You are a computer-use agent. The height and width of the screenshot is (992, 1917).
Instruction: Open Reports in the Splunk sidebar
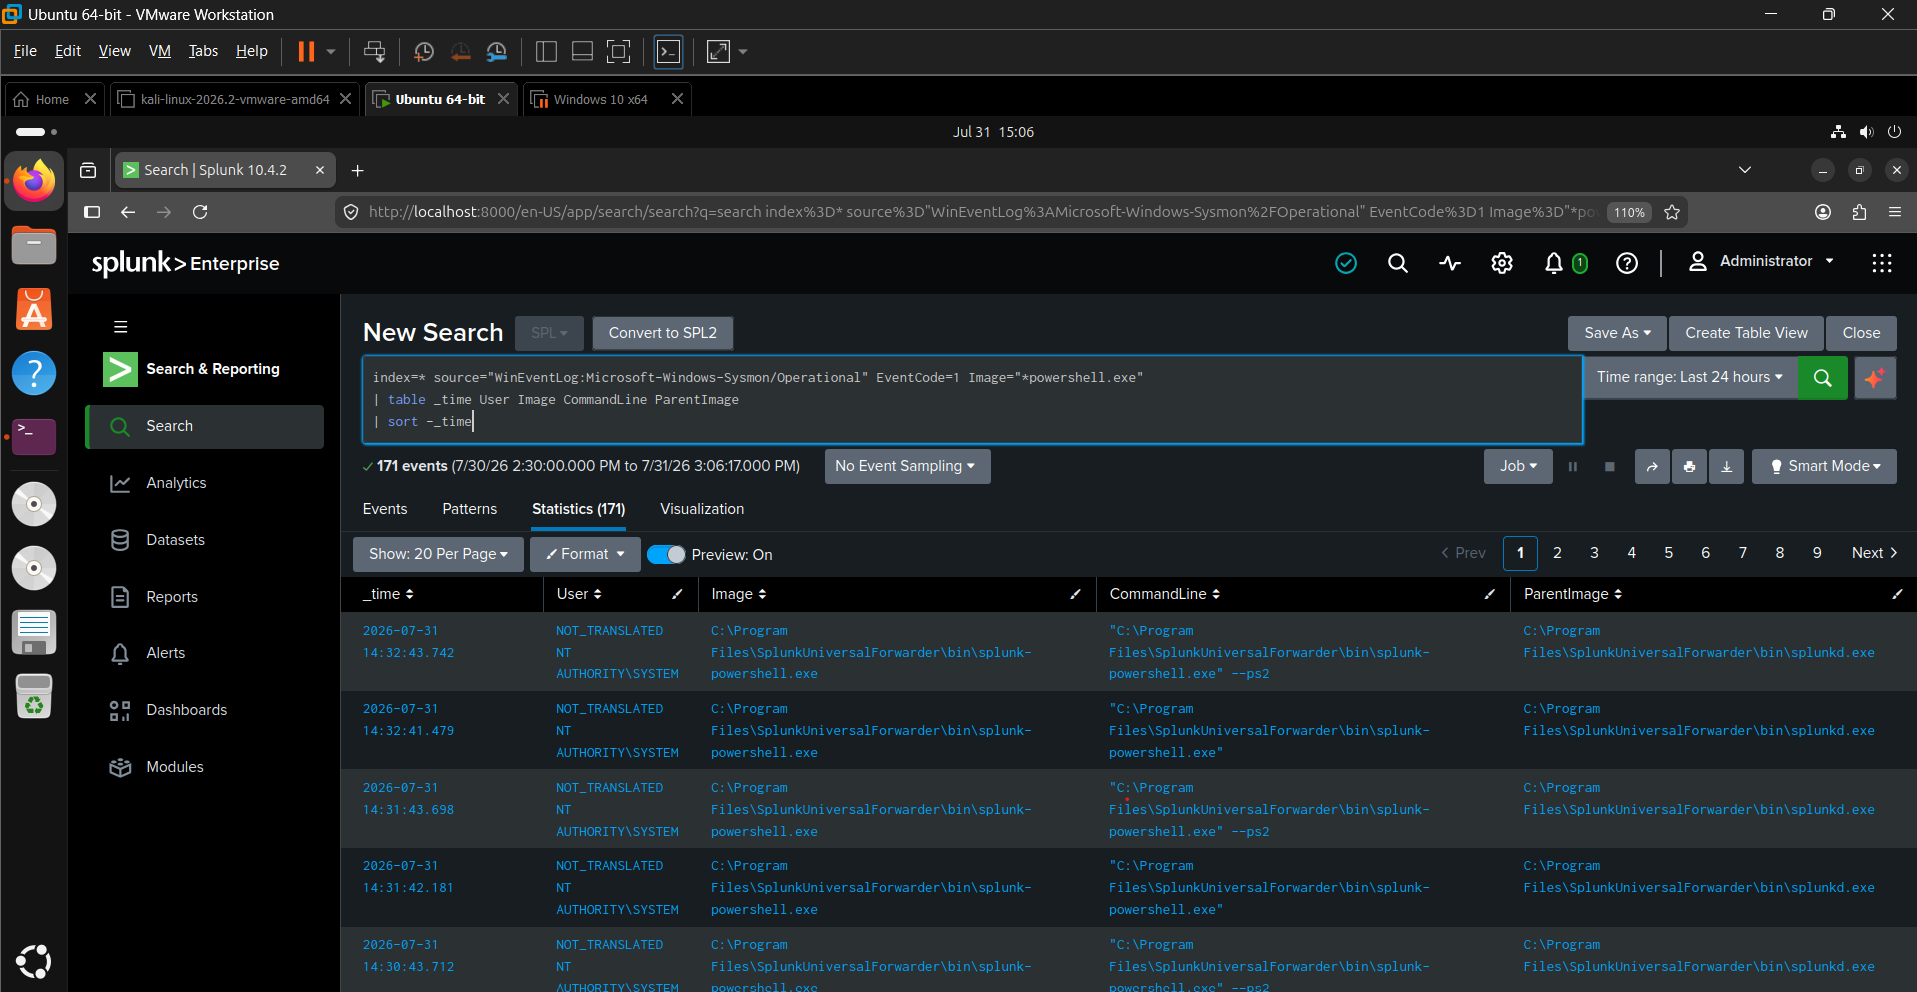click(x=204, y=597)
